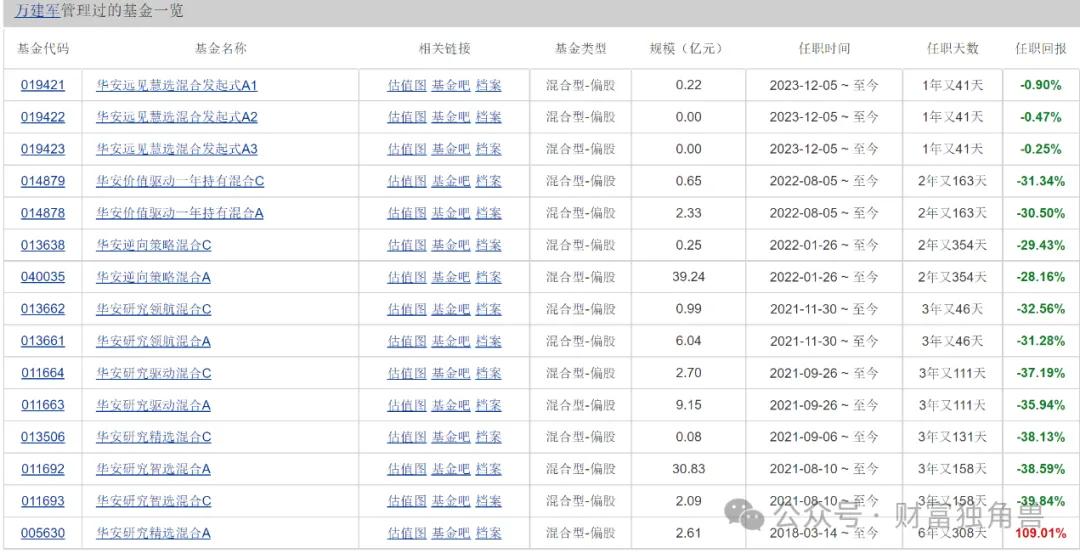Click the 基金代码 column header

pyautogui.click(x=43, y=49)
